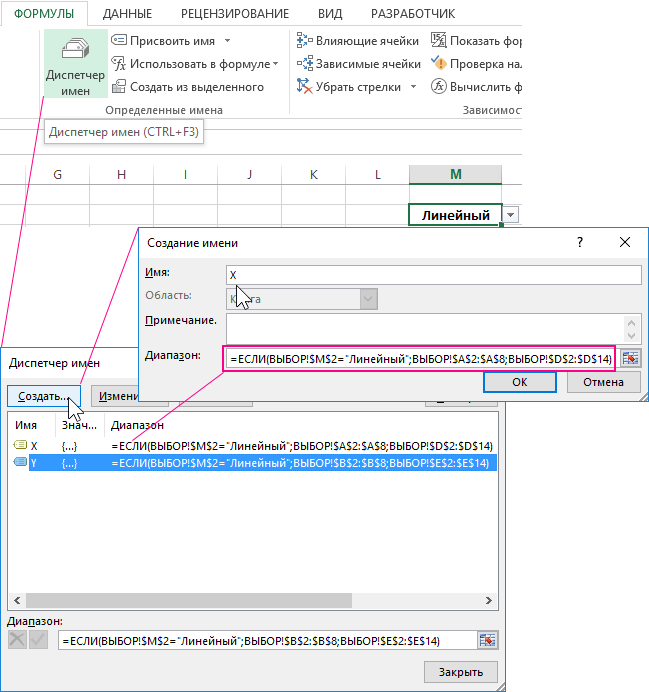This screenshot has height=692, width=649.
Task: Click the Присвоить имя tag icon
Action: click(118, 40)
